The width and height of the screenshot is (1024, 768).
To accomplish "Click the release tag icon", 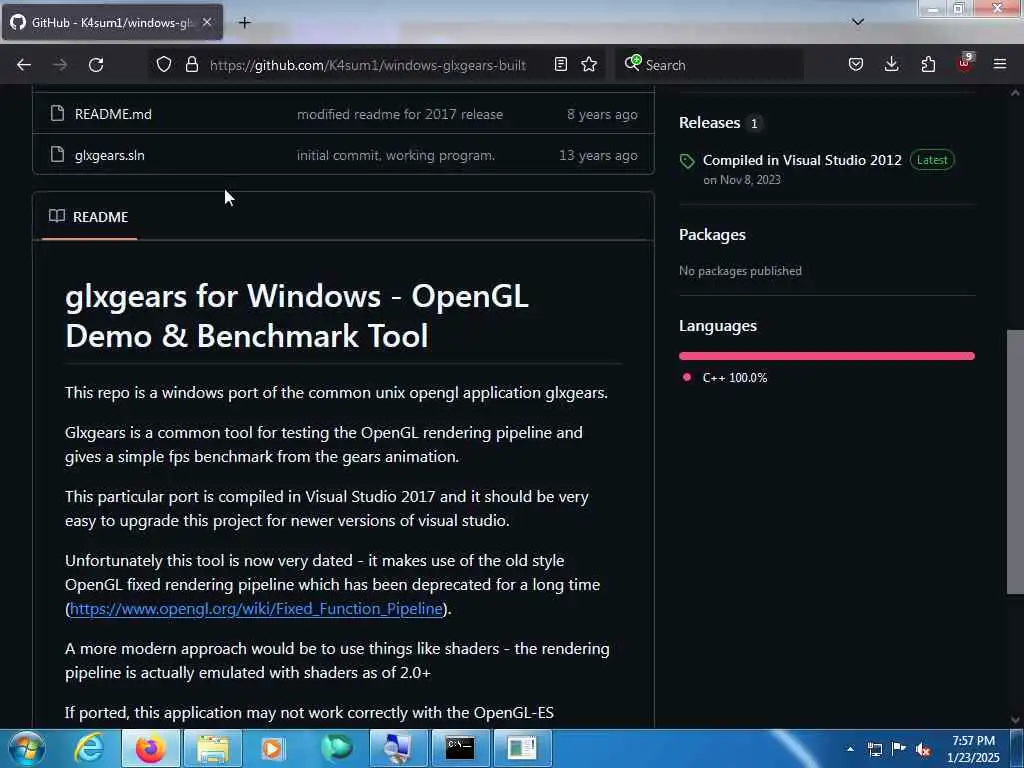I will pyautogui.click(x=687, y=161).
